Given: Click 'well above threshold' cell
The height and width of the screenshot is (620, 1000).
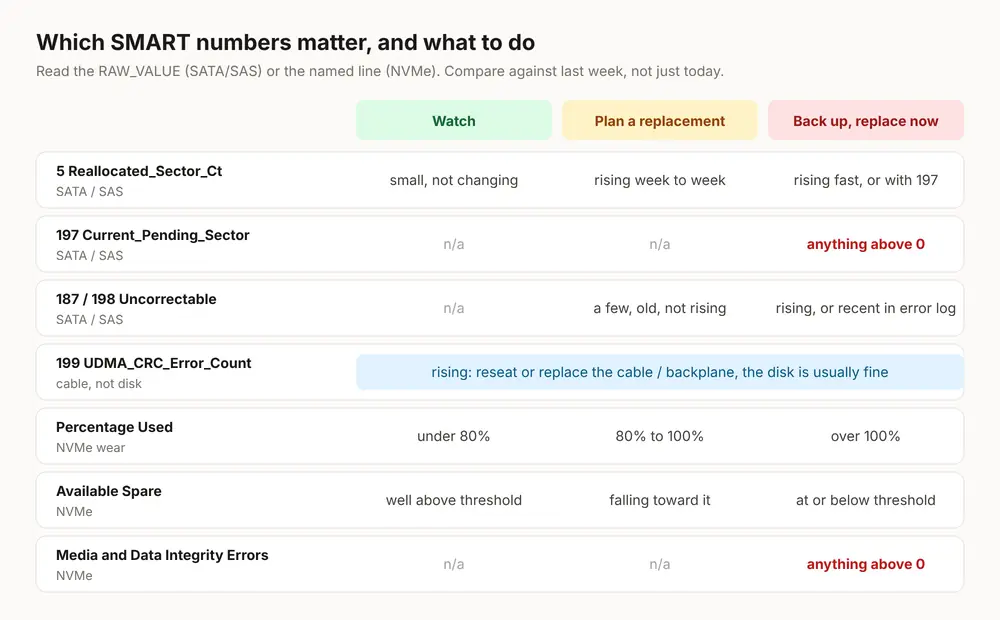Looking at the screenshot, I should coord(453,500).
